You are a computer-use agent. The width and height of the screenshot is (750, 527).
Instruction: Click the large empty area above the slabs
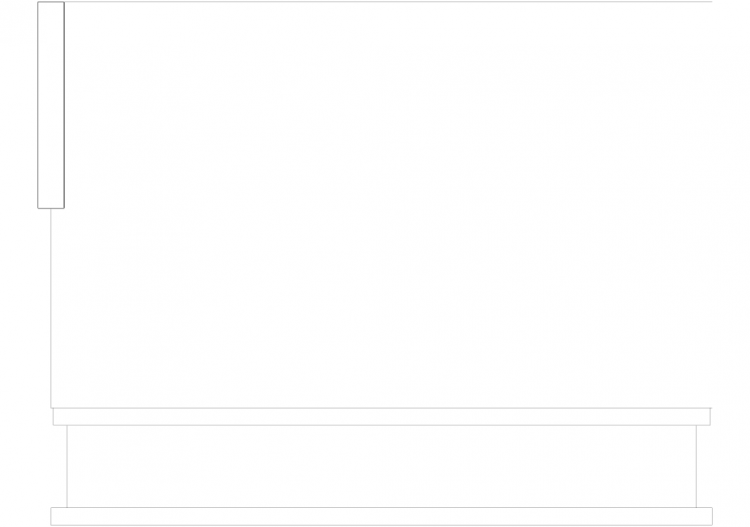point(381,205)
